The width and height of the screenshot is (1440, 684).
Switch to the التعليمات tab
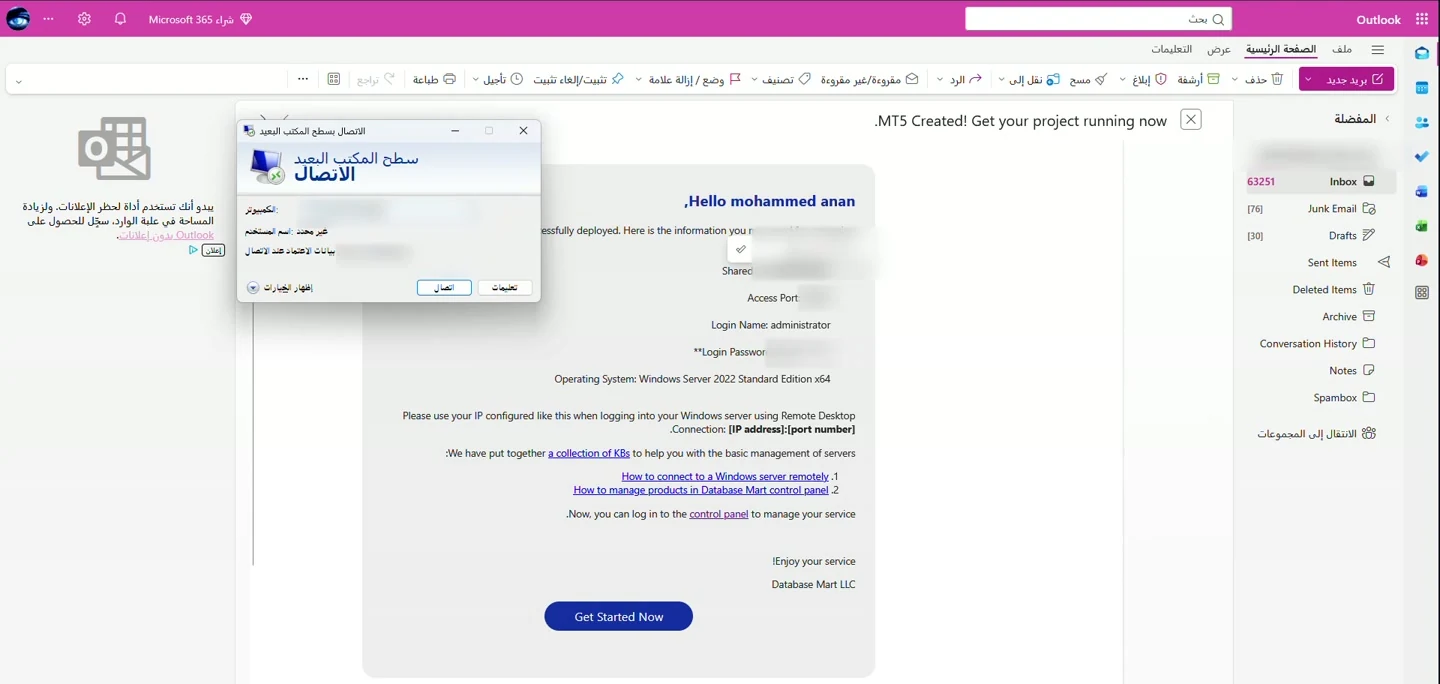pyautogui.click(x=1172, y=49)
